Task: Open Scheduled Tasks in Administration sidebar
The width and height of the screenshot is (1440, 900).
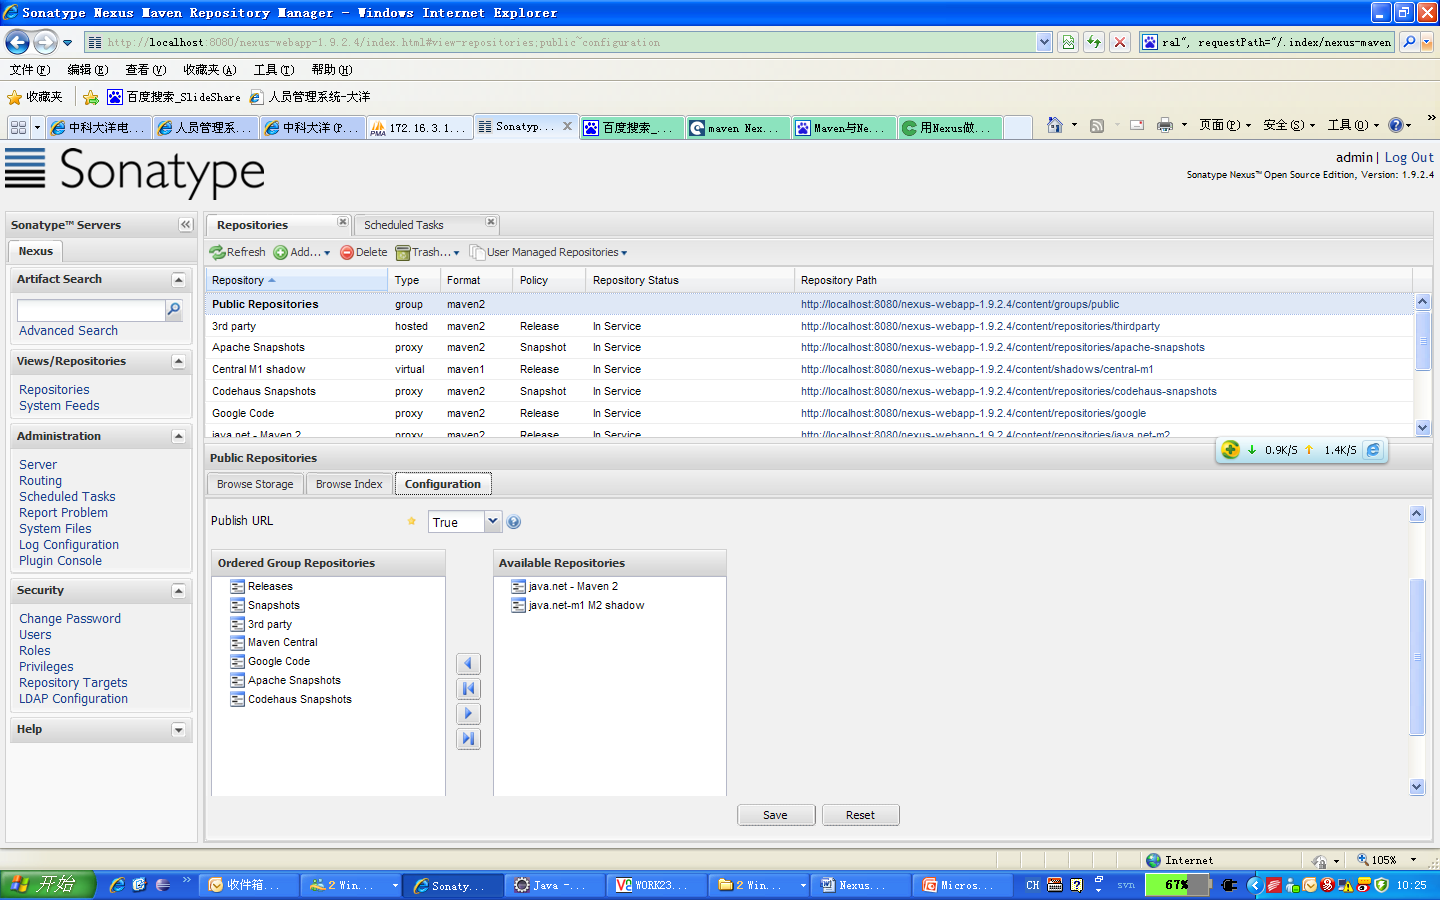Action: pos(67,496)
